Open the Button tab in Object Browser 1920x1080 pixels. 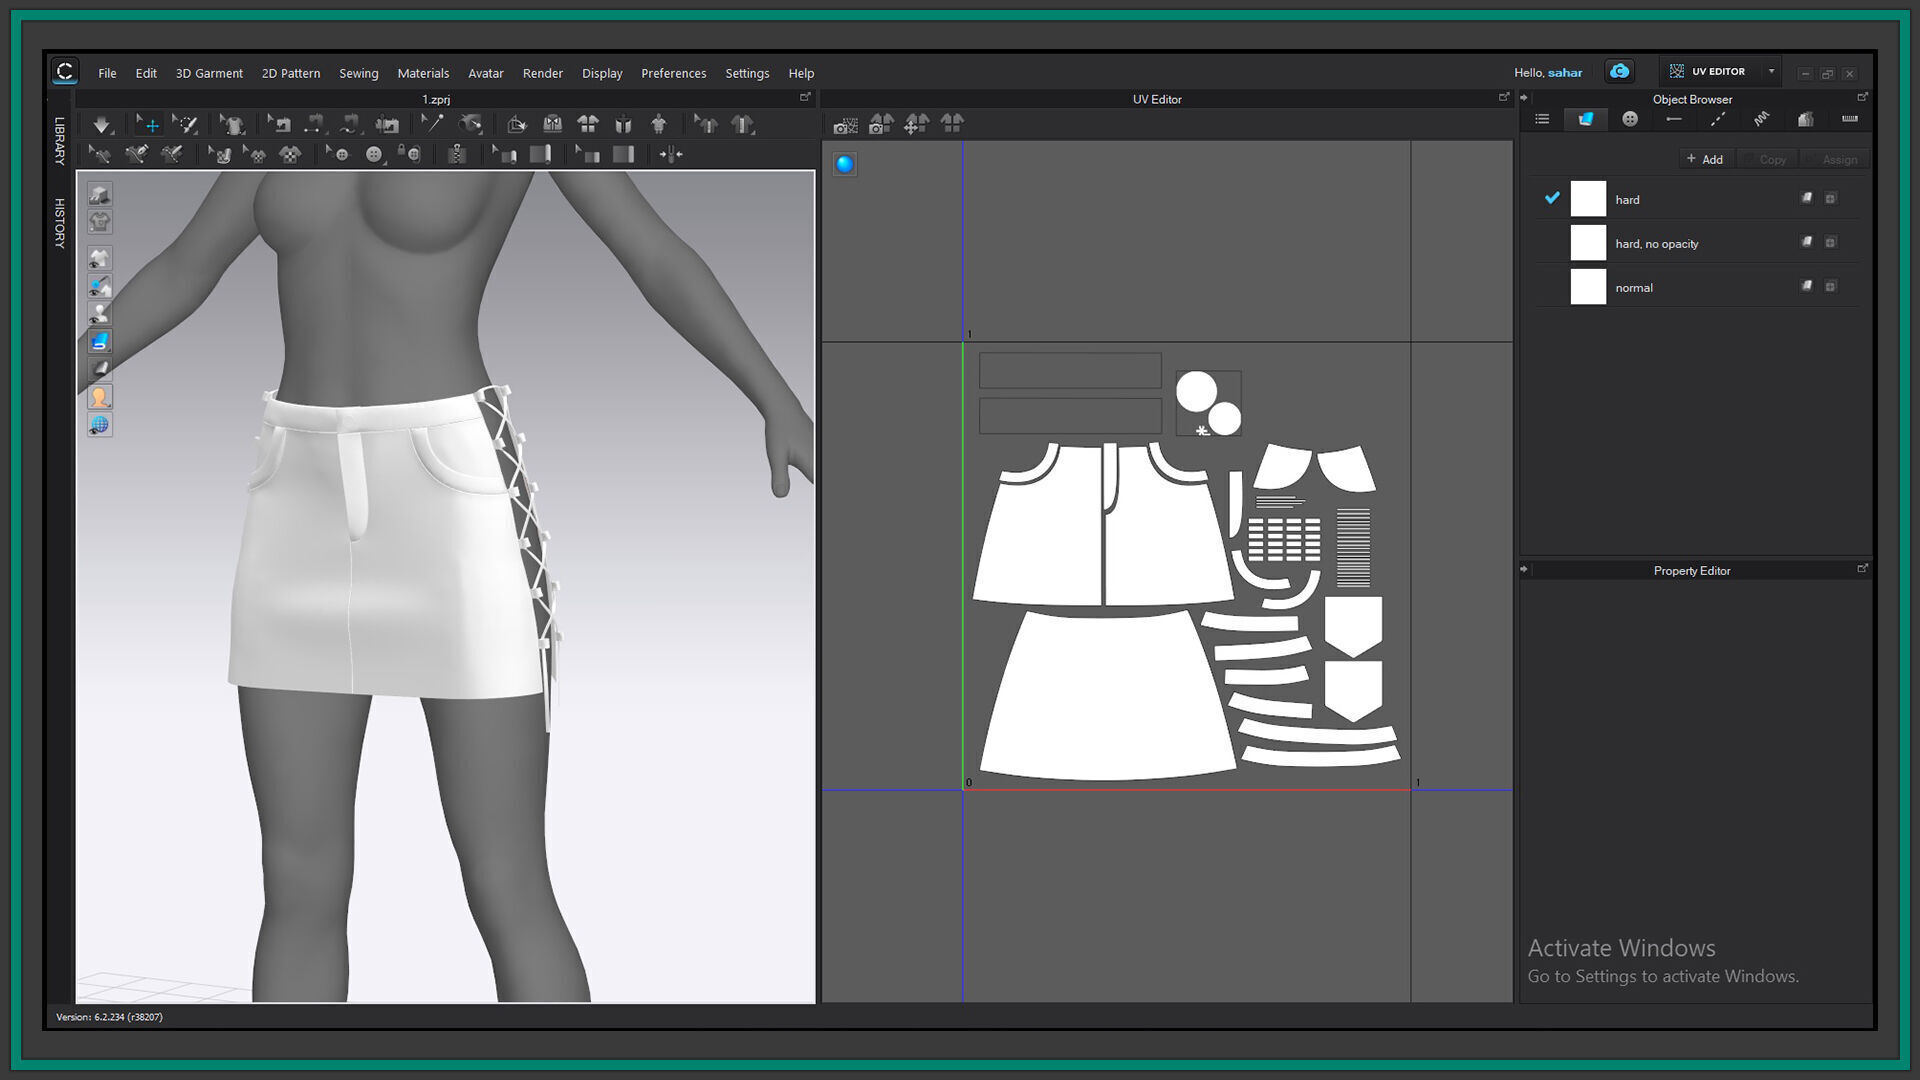[1630, 119]
